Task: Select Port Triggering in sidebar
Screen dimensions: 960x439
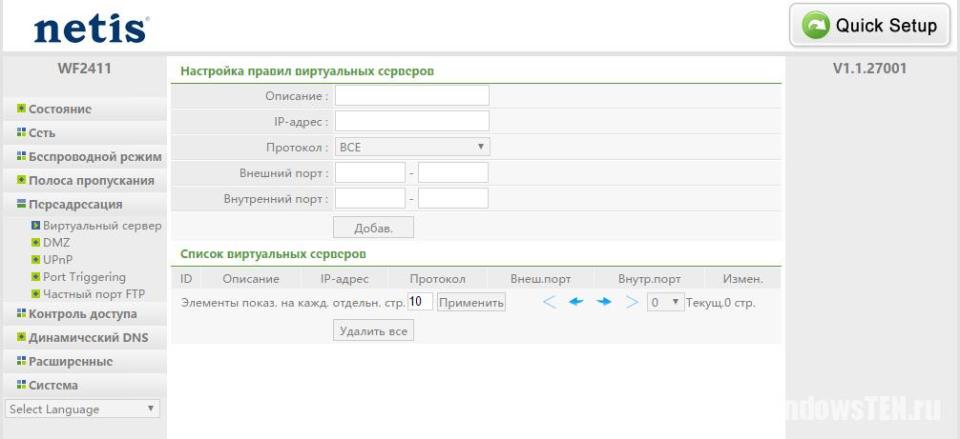Action: point(84,277)
